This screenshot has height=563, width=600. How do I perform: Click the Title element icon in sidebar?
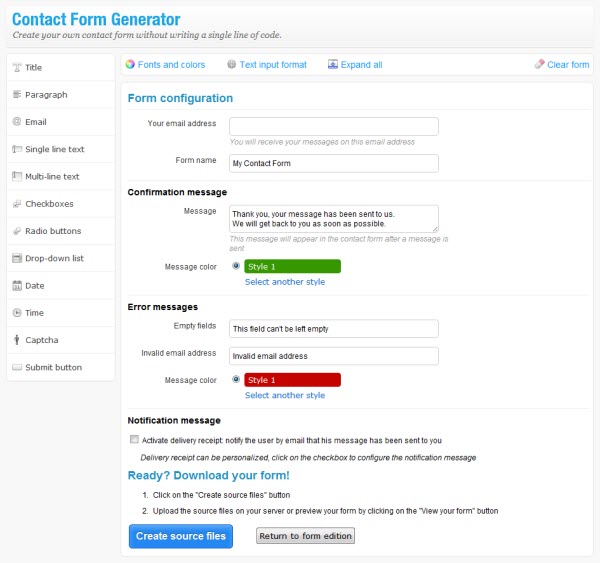[x=17, y=68]
